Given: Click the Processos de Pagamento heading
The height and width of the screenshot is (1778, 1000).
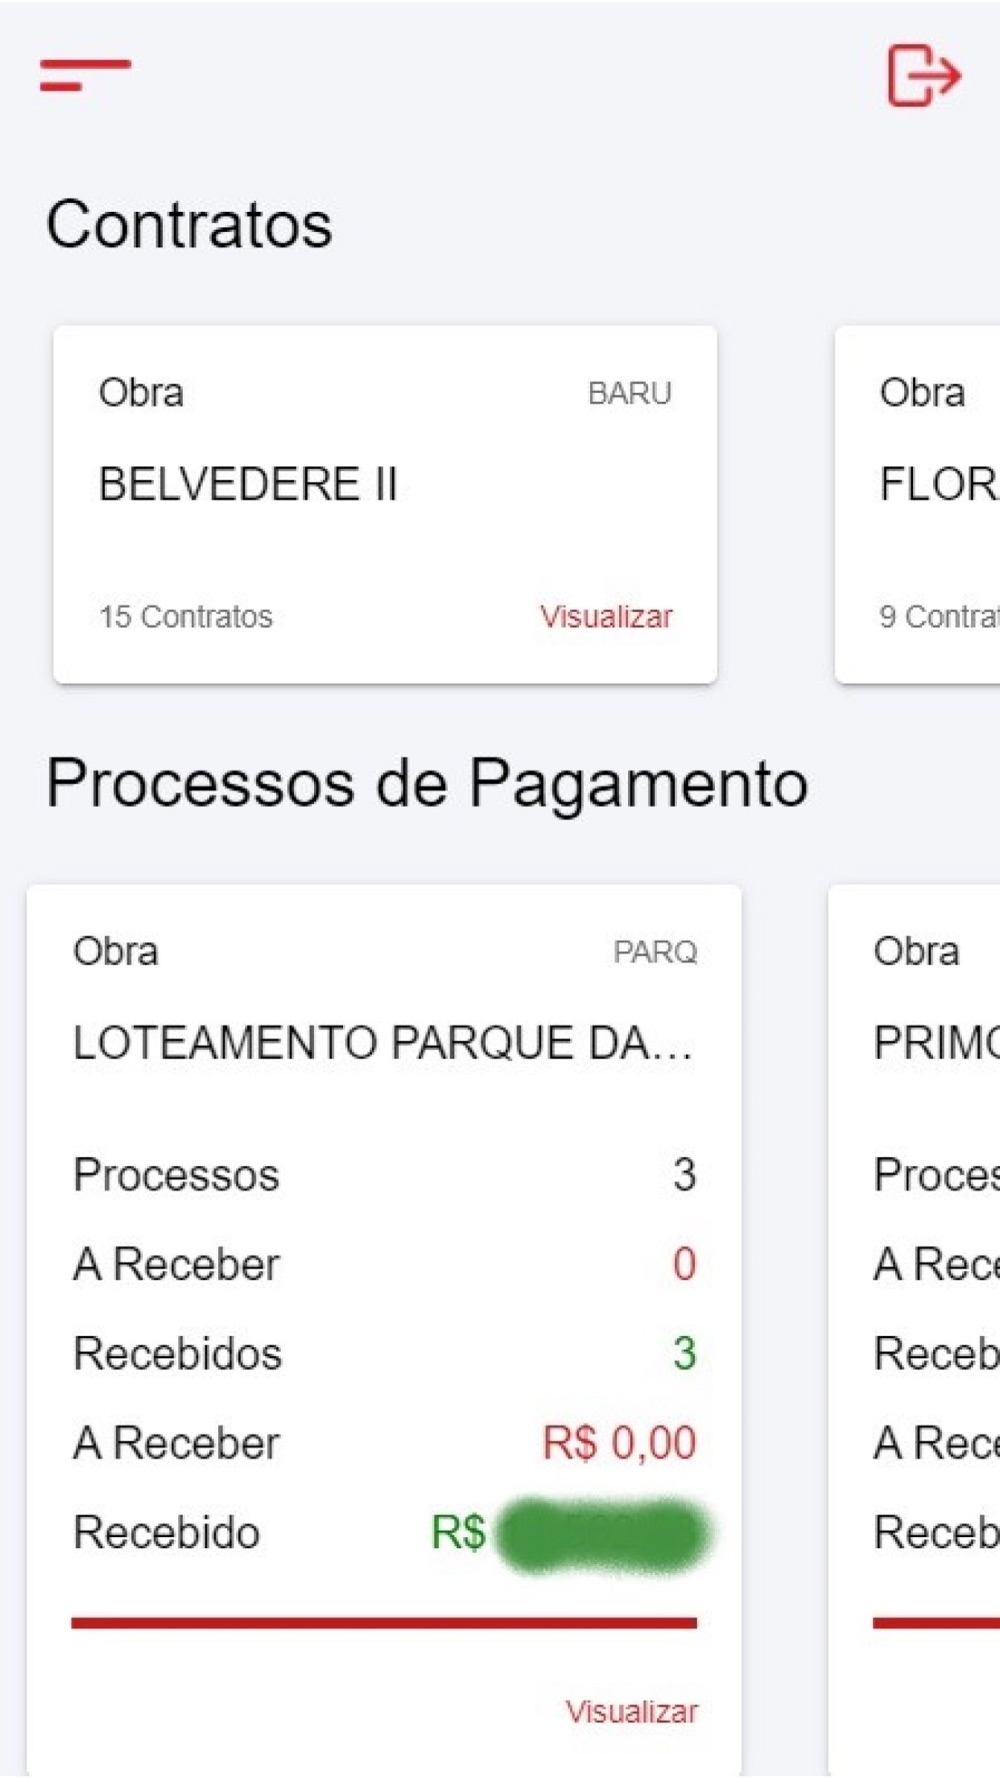Looking at the screenshot, I should click(427, 782).
